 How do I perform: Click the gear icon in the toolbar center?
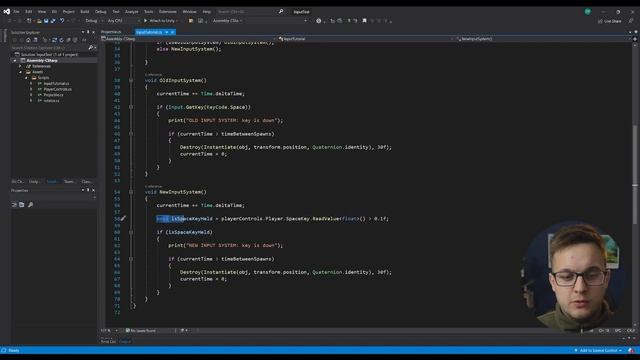tap(319, 21)
